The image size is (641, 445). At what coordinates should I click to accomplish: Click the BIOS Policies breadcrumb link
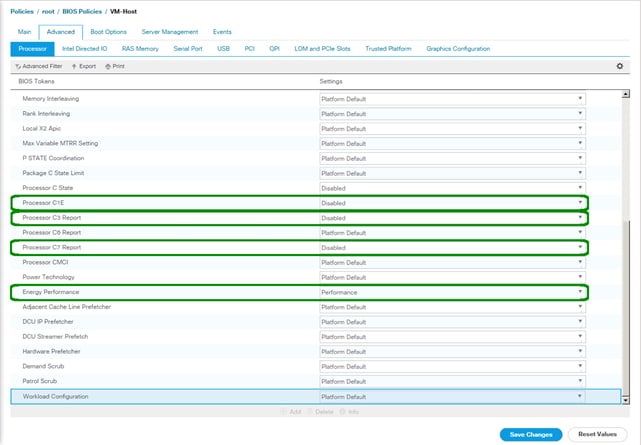(82, 11)
